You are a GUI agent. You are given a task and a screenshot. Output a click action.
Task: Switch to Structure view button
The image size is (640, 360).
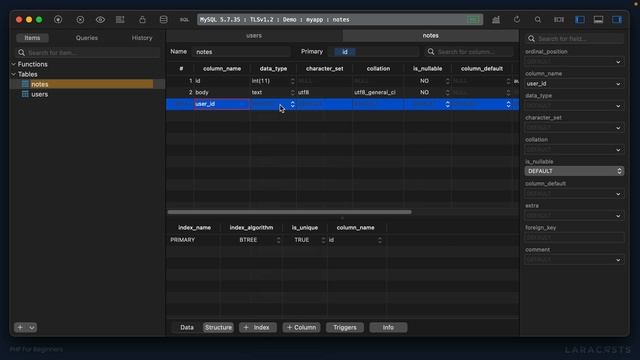click(218, 327)
